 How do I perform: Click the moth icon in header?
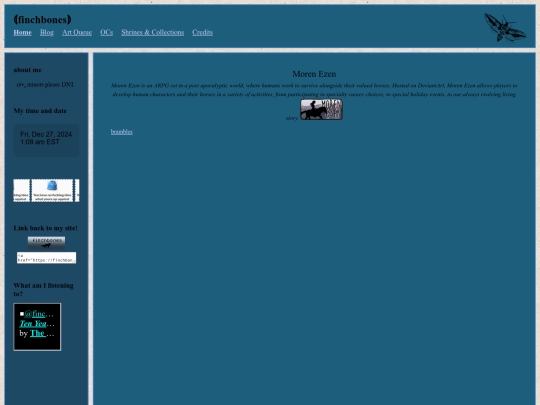(x=505, y=28)
